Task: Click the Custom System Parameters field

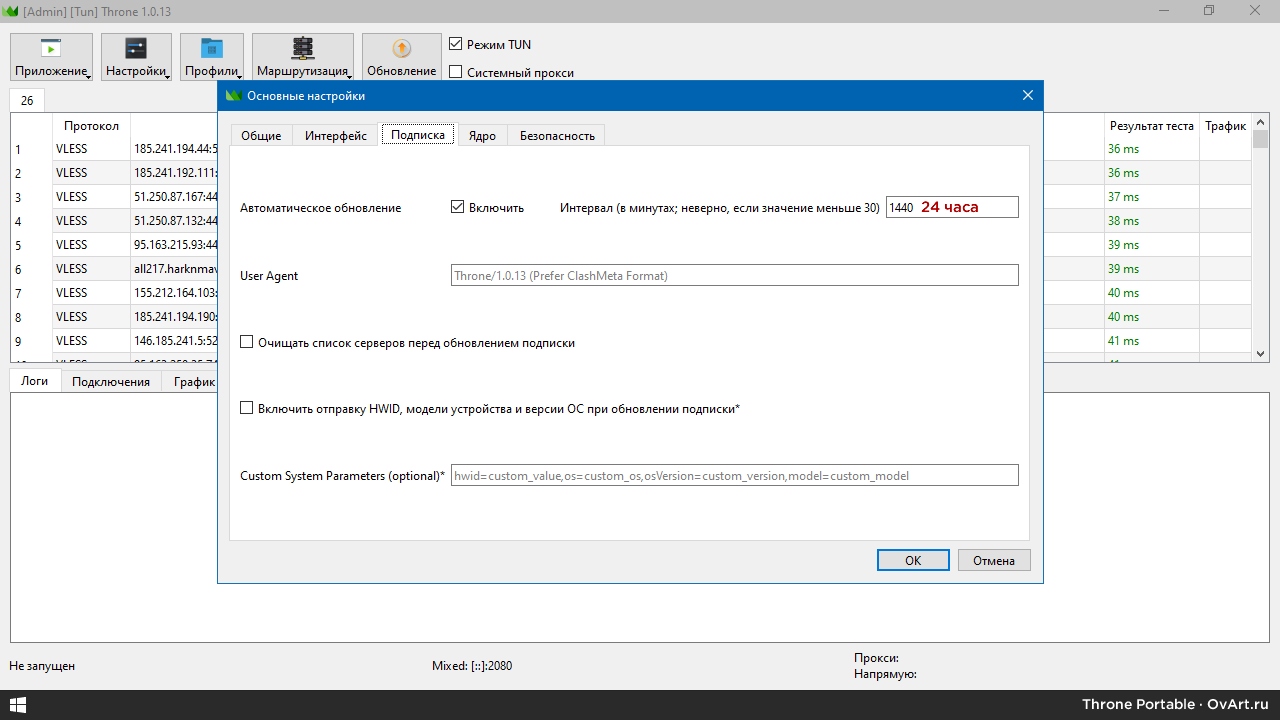Action: point(734,475)
